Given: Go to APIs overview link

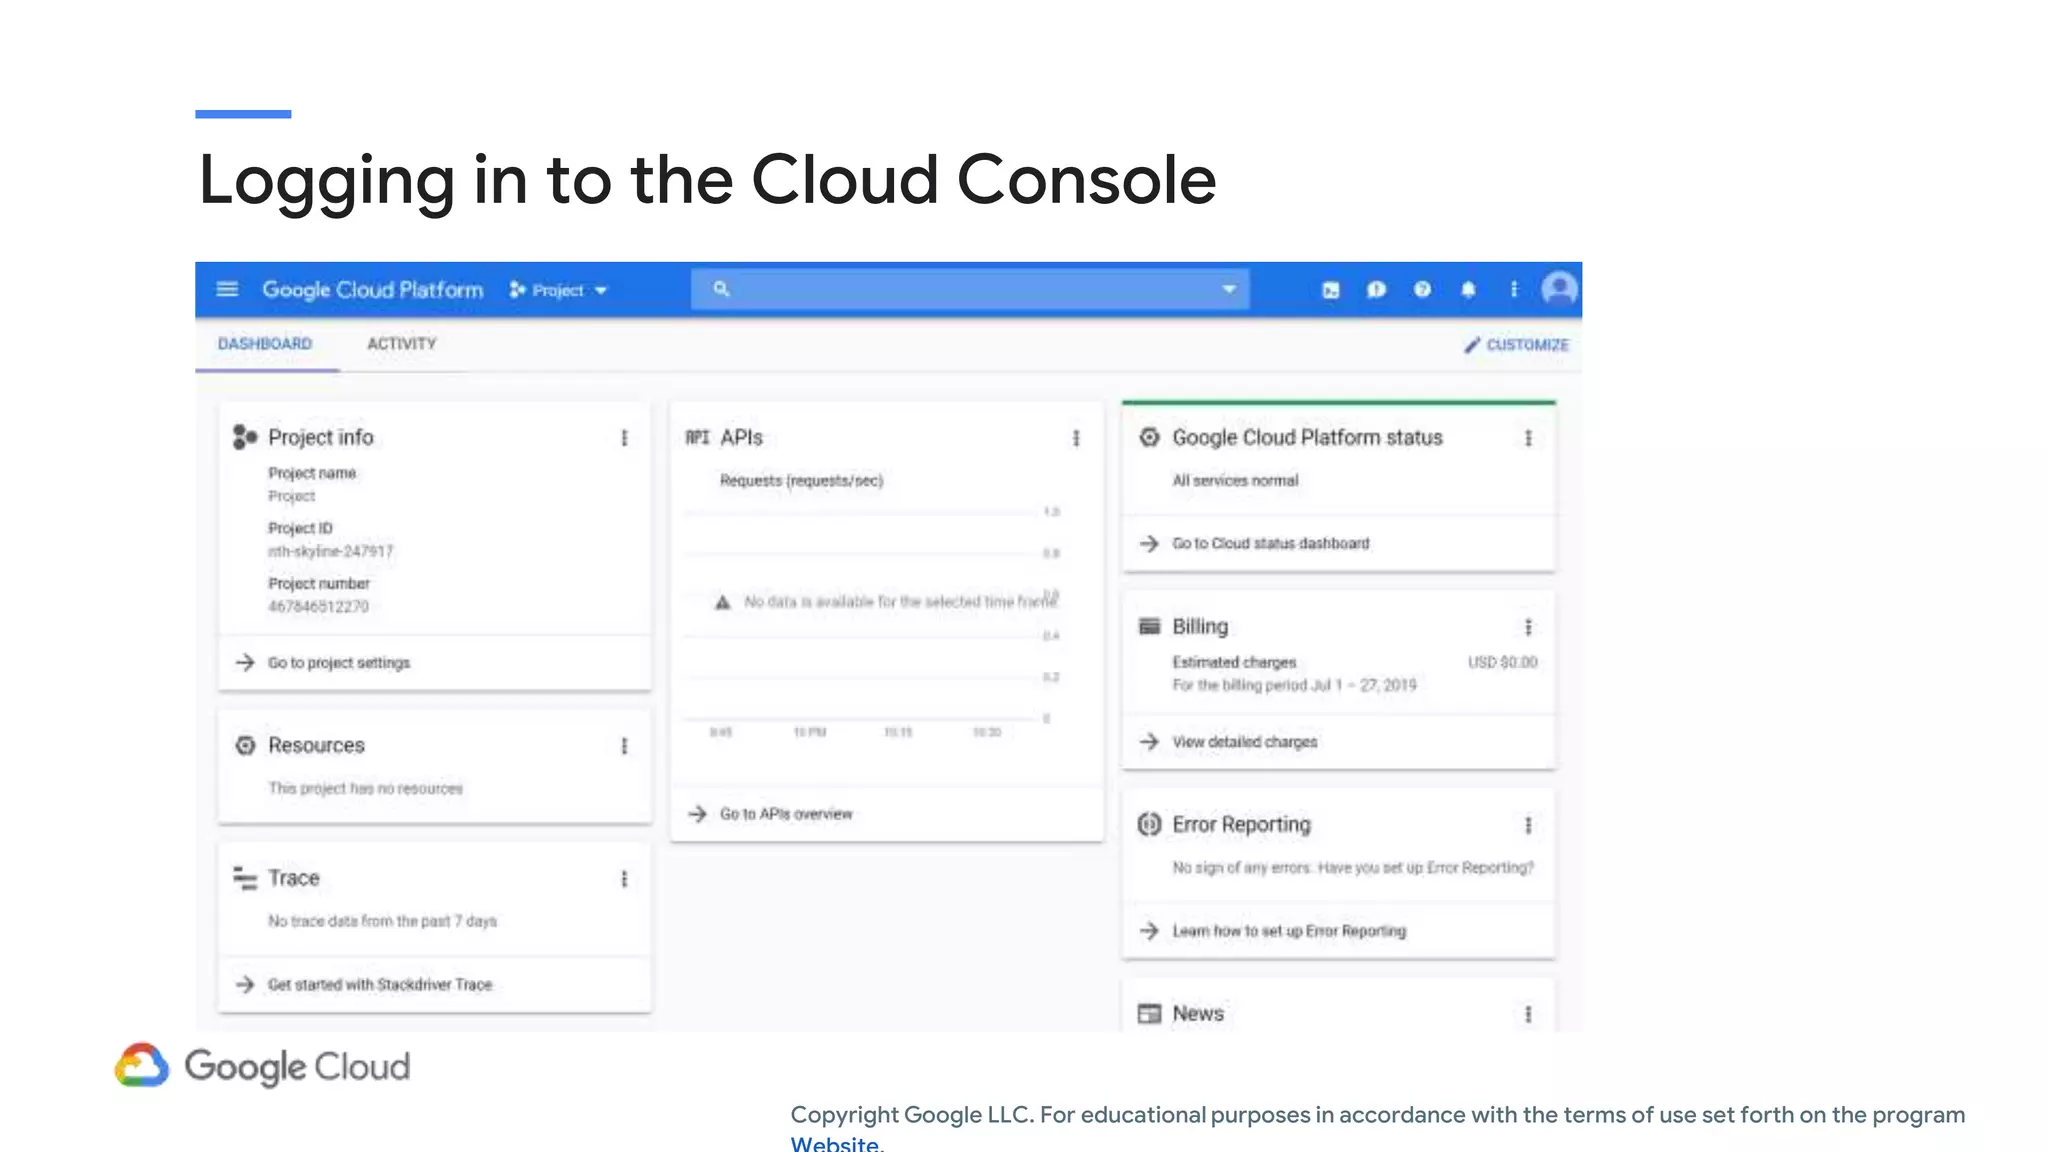Looking at the screenshot, I should coord(786,814).
